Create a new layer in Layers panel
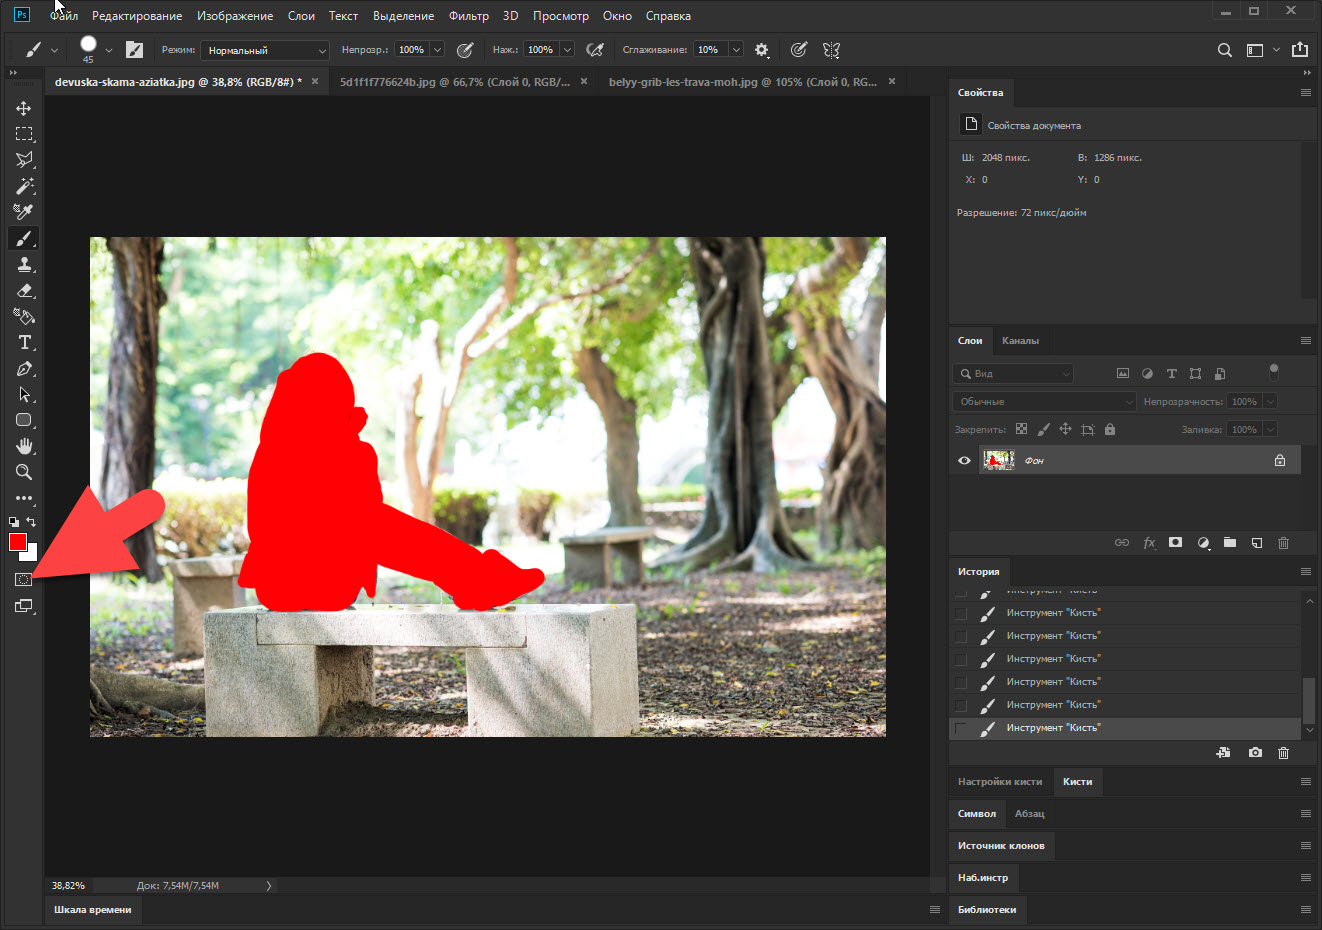 pos(1257,543)
